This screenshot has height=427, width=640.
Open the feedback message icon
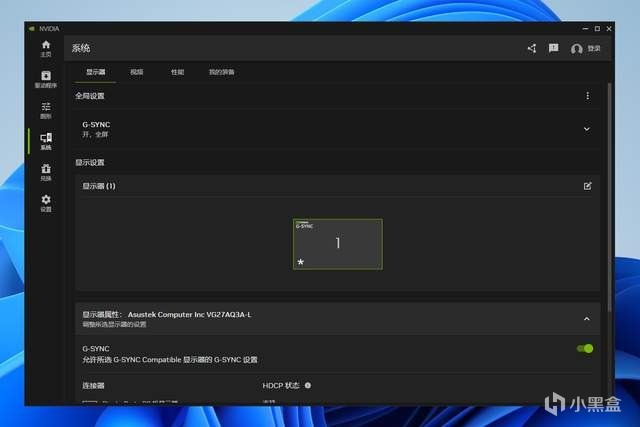(x=553, y=48)
